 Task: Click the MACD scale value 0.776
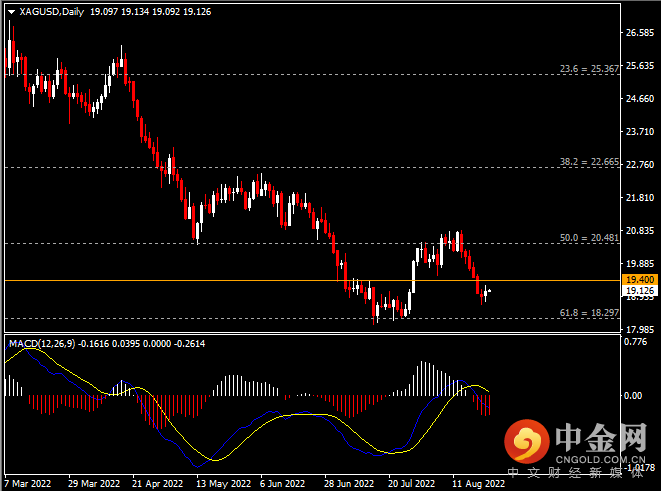[x=635, y=341]
